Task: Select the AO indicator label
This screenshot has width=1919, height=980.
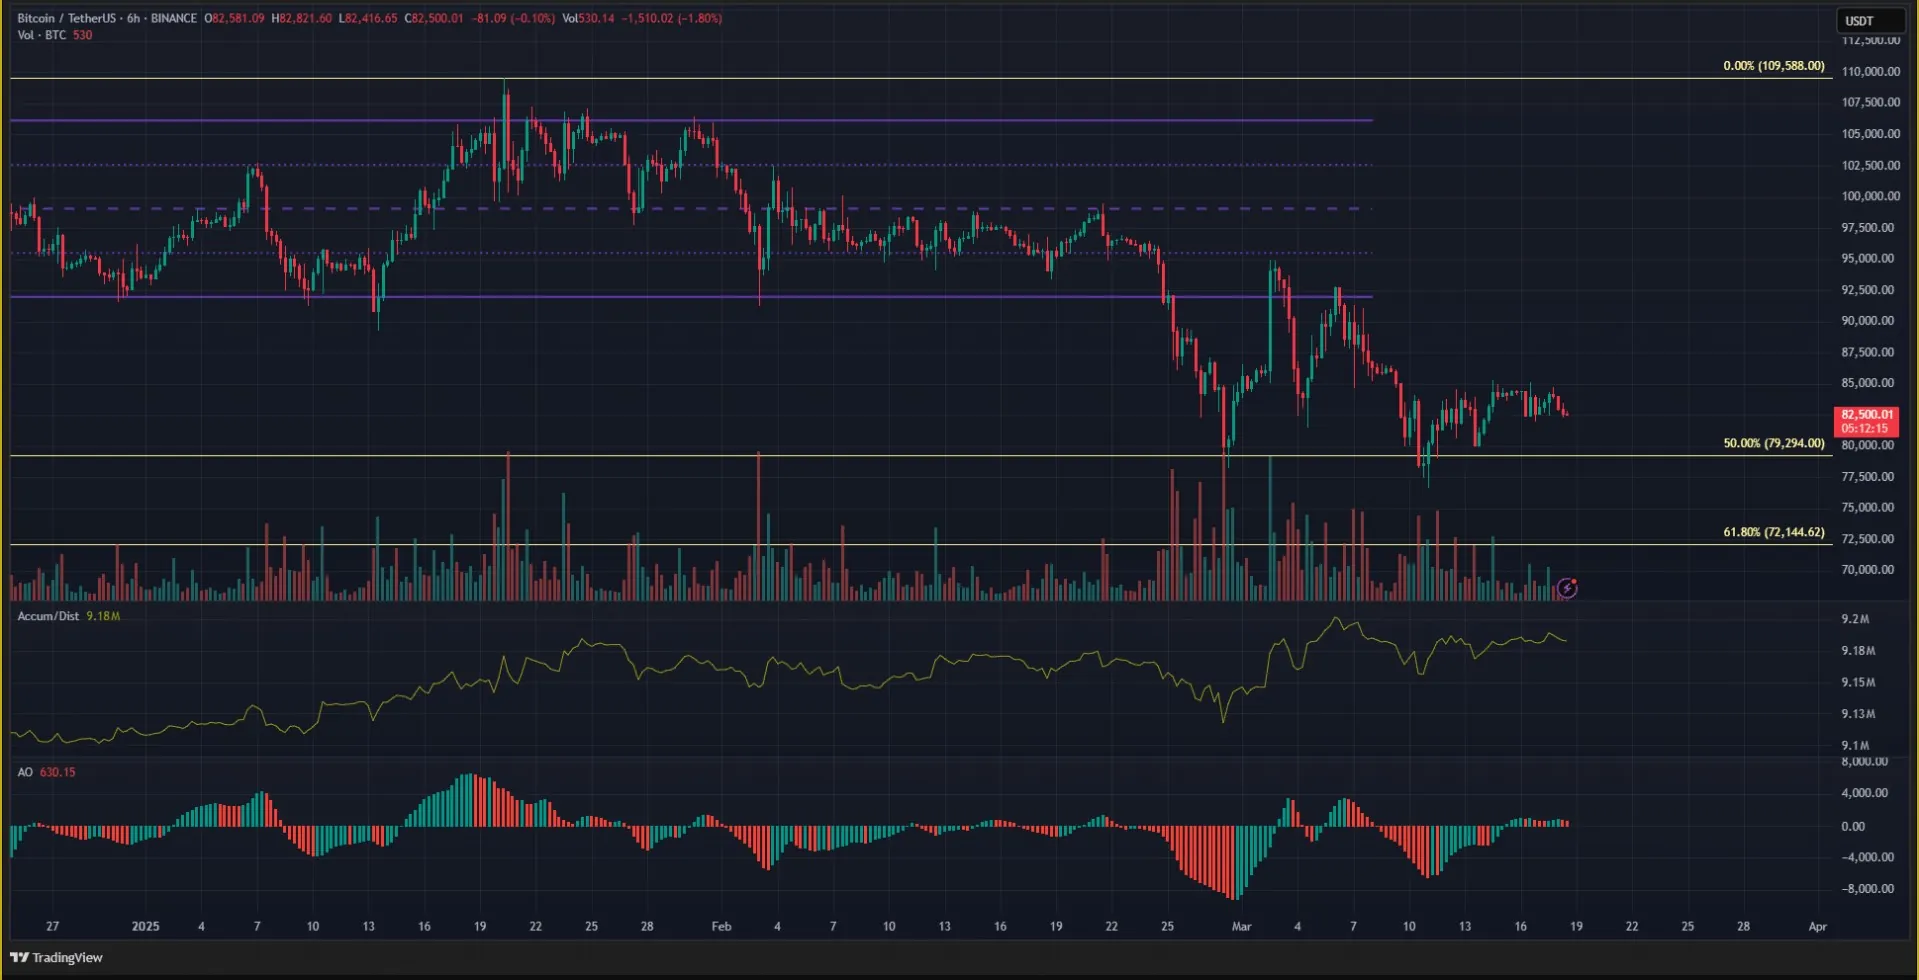Action: click(25, 772)
